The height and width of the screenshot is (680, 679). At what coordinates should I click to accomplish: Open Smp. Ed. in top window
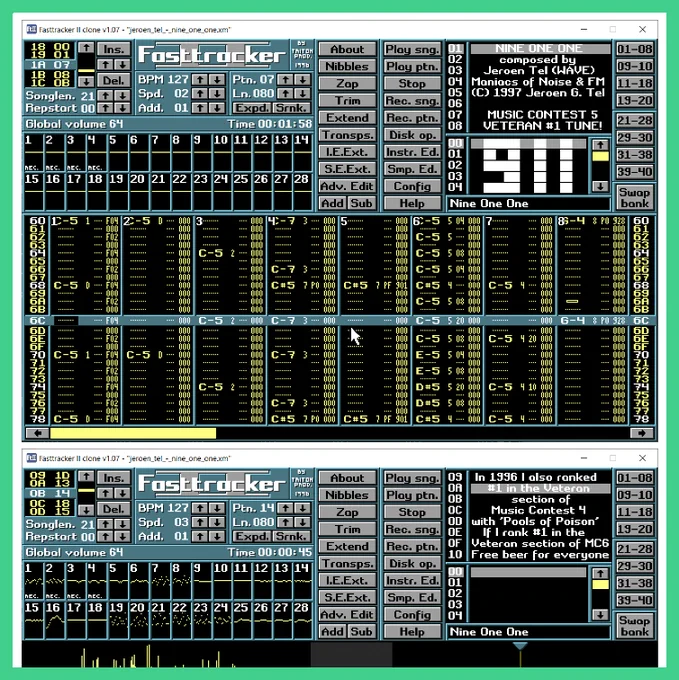tap(412, 169)
